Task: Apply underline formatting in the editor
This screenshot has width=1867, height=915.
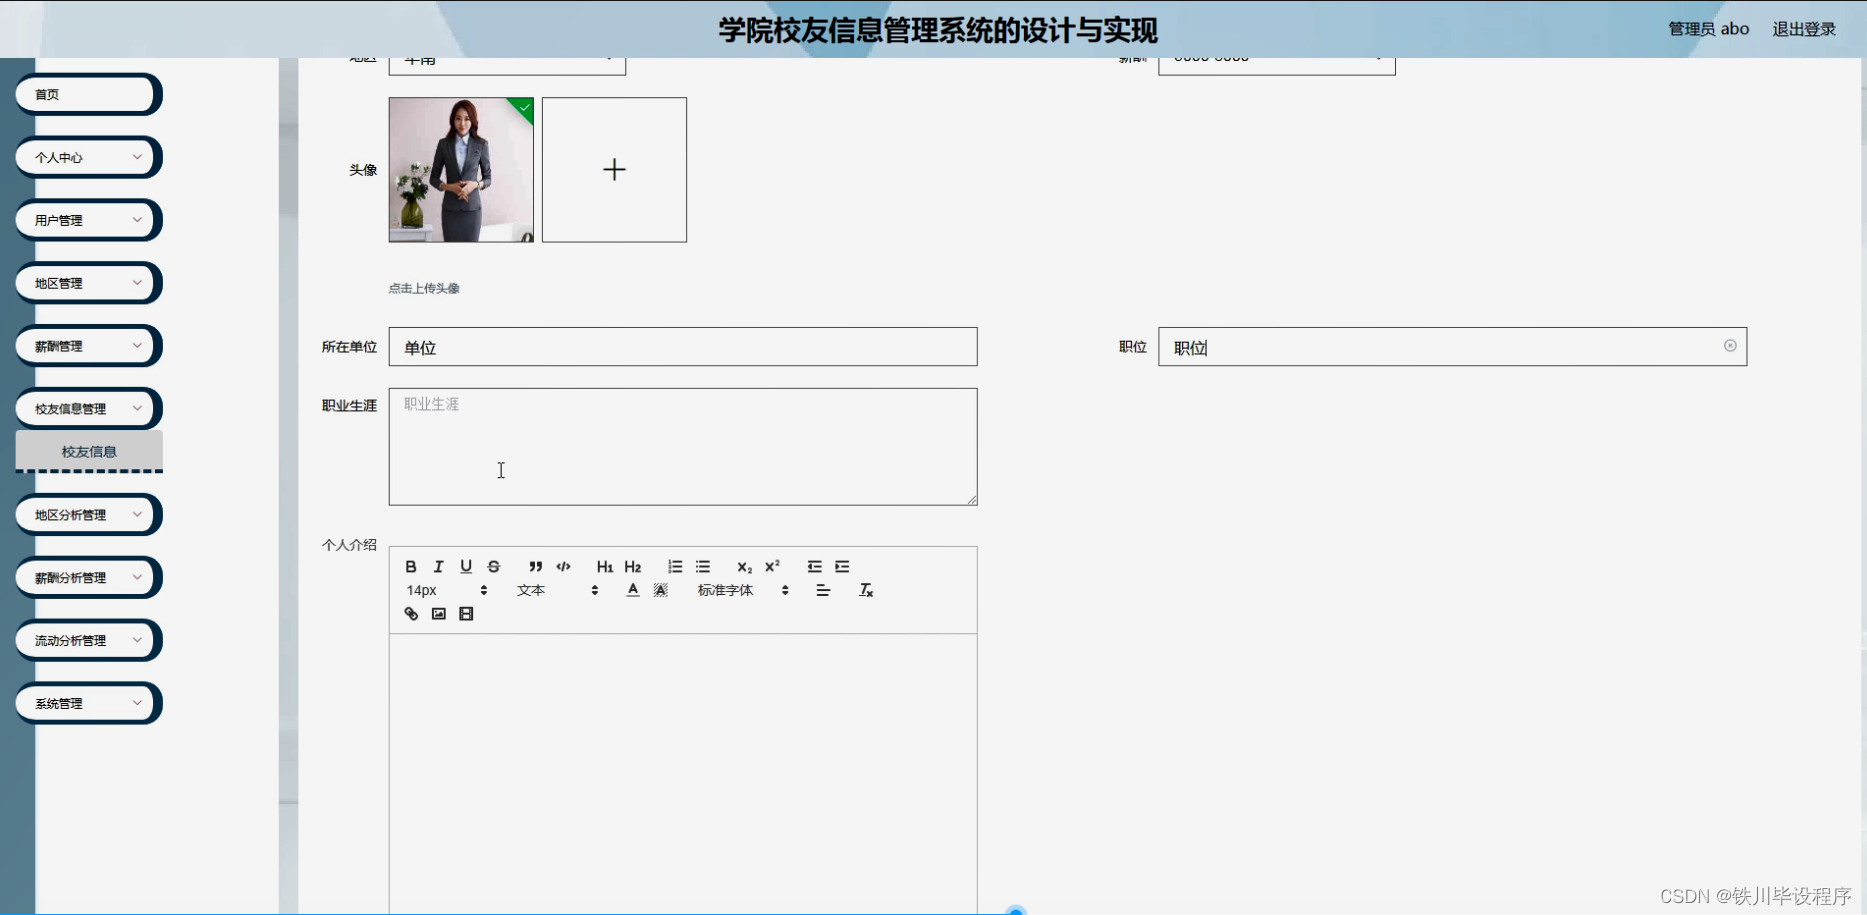Action: coord(465,566)
